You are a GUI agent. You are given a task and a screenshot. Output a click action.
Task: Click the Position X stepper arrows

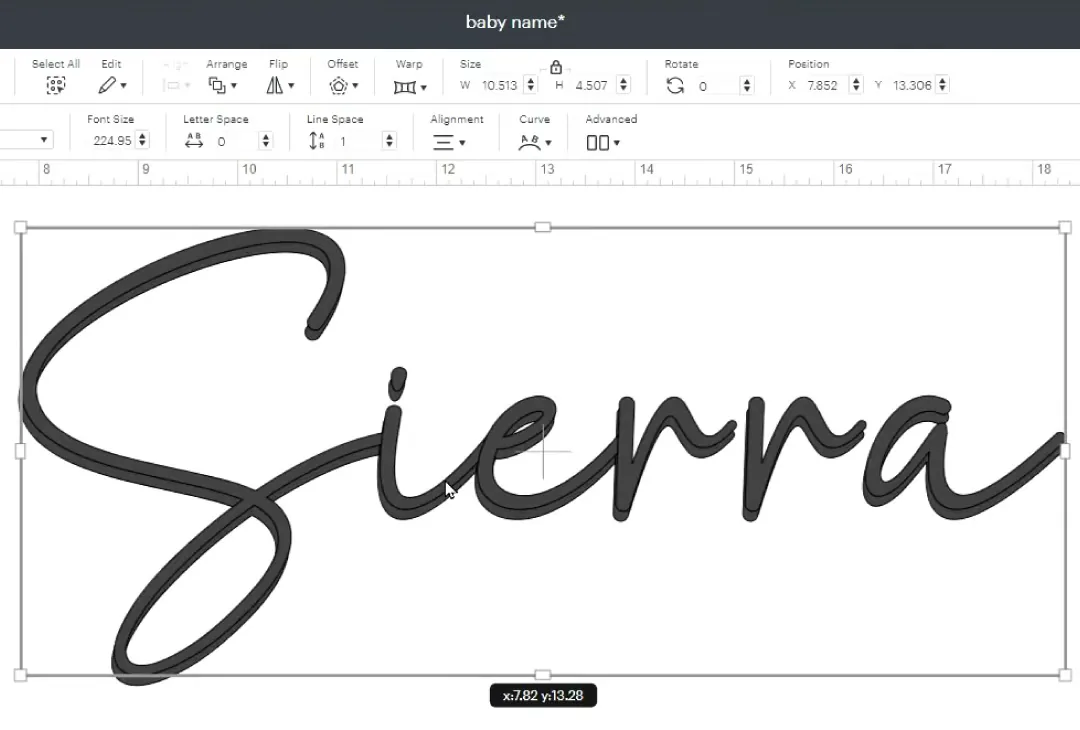click(856, 85)
